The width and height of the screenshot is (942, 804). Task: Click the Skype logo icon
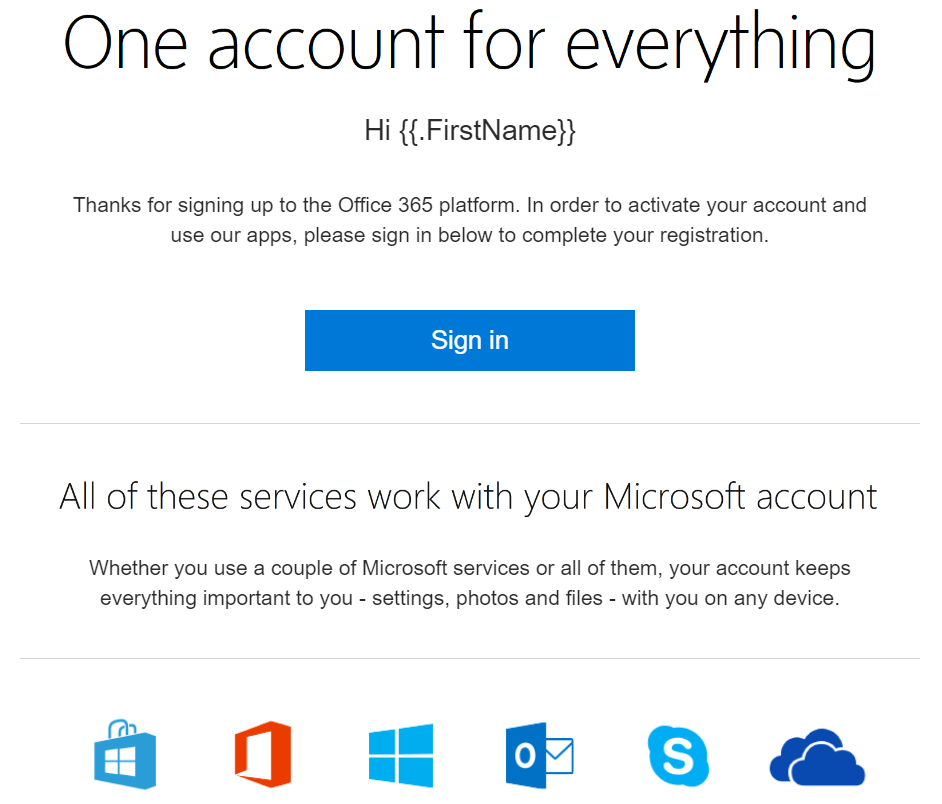(677, 755)
